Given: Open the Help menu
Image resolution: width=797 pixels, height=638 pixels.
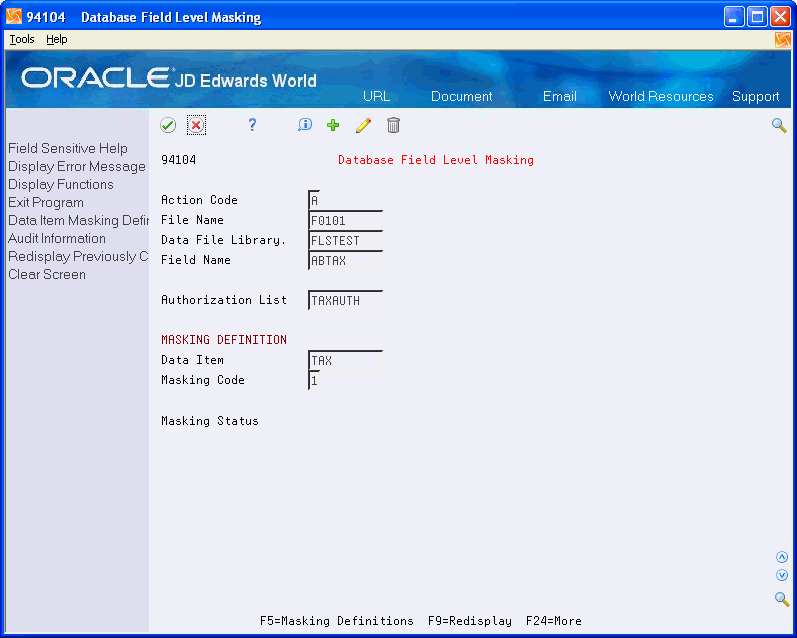Looking at the screenshot, I should pyautogui.click(x=56, y=39).
